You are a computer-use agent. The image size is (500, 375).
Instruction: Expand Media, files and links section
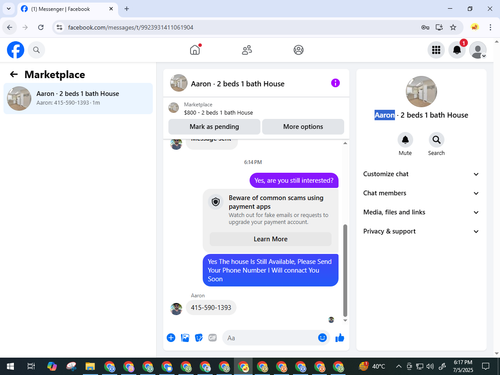421,212
